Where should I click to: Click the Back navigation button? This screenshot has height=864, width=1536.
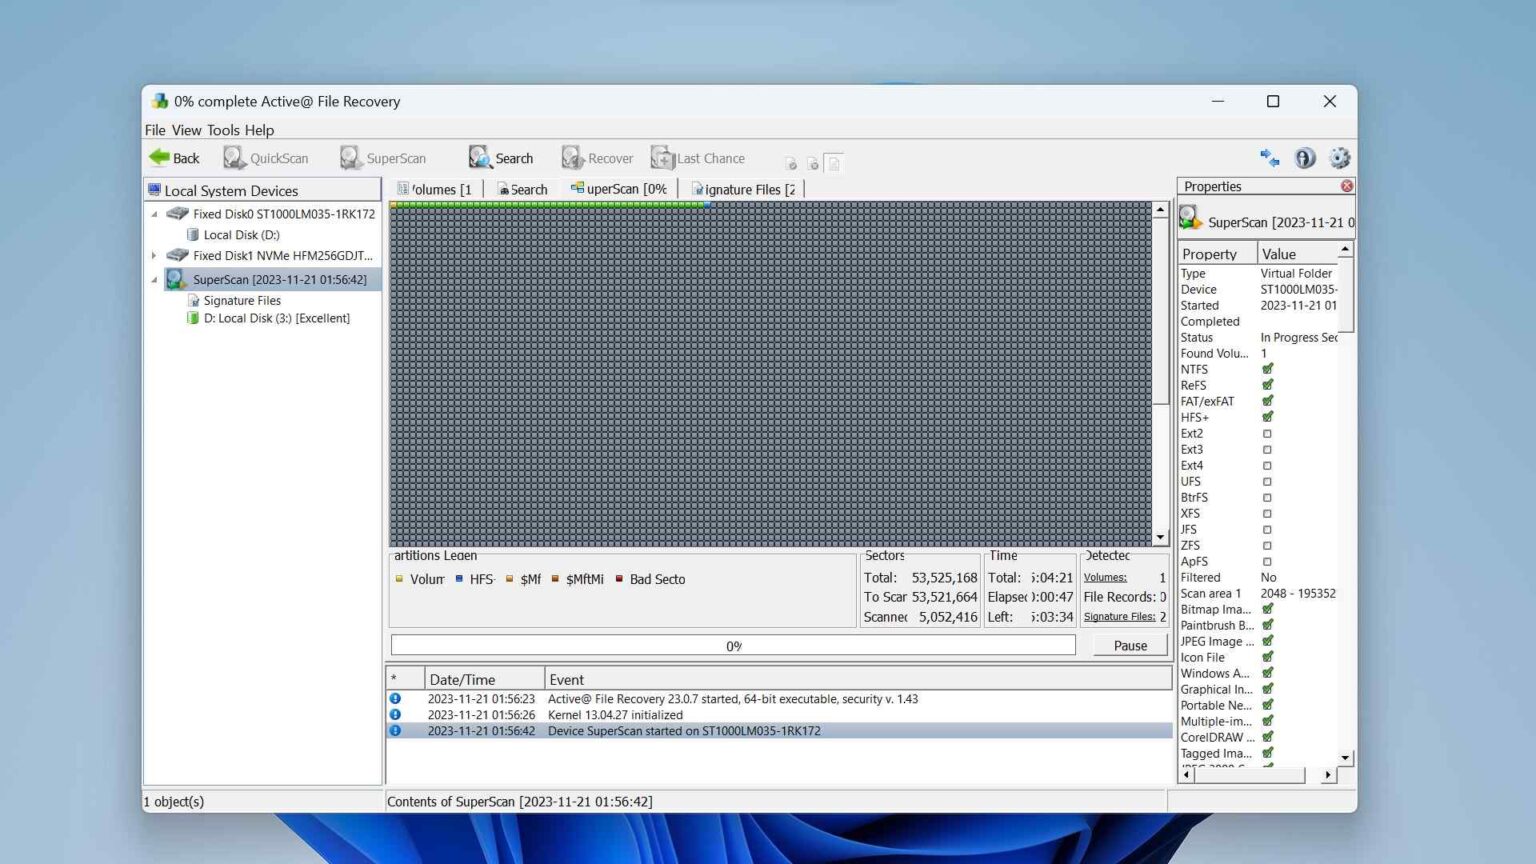pos(174,157)
